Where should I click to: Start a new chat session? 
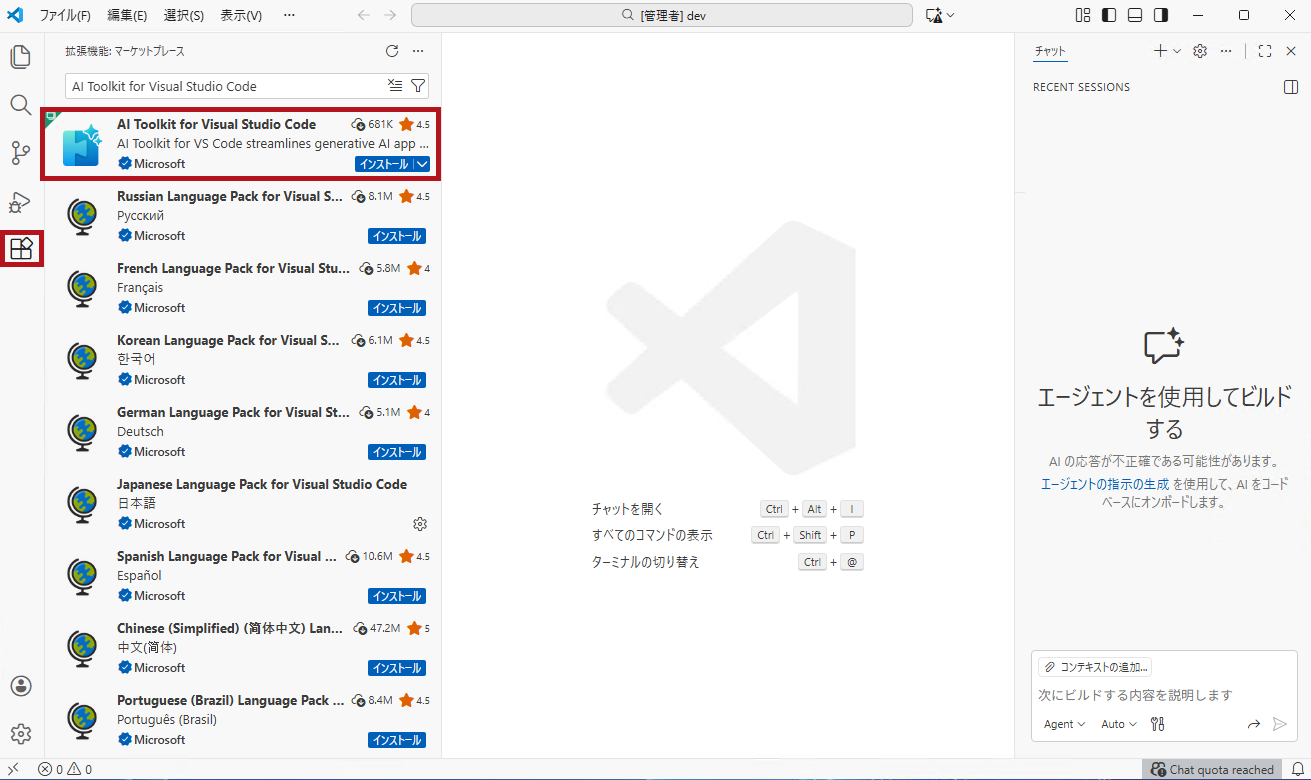[x=1159, y=50]
